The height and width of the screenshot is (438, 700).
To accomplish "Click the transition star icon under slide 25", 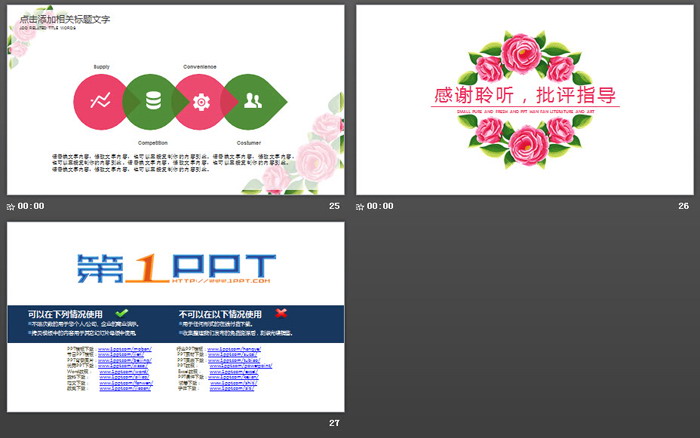I will point(11,206).
